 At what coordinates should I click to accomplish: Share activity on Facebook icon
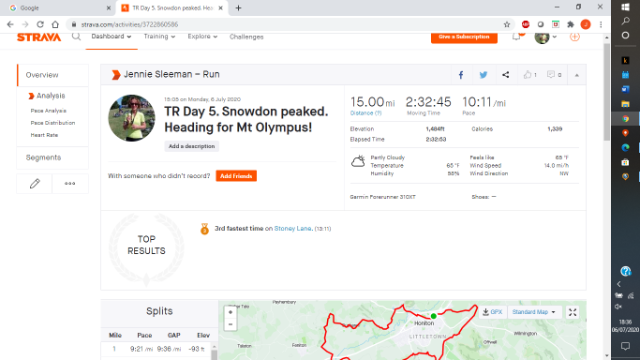[461, 75]
